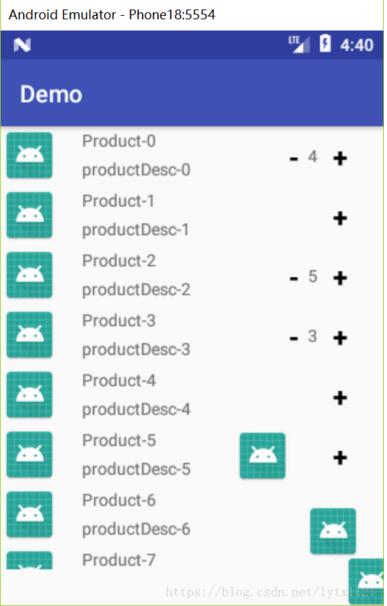The width and height of the screenshot is (387, 606).
Task: Click the floating Android icon beside productDesc-6
Action: pos(333,531)
